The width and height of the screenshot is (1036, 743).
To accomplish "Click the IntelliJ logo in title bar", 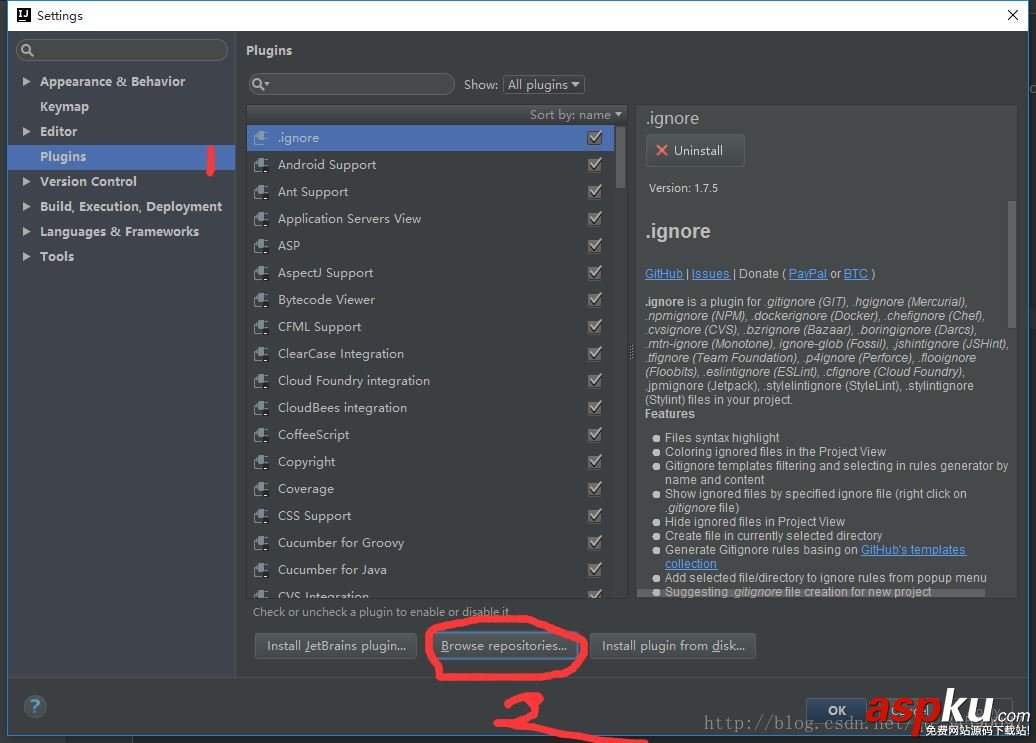I will [24, 15].
